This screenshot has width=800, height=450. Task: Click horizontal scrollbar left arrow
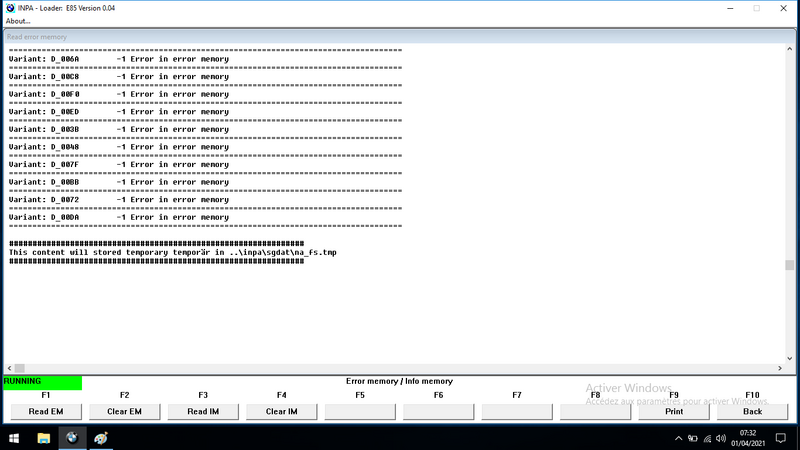[x=9, y=368]
